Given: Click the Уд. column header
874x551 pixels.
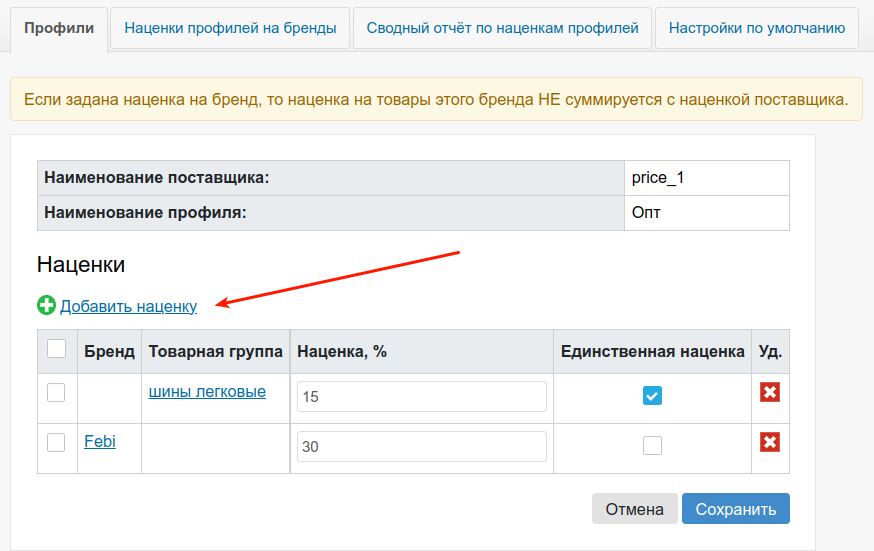Looking at the screenshot, I should point(770,352).
